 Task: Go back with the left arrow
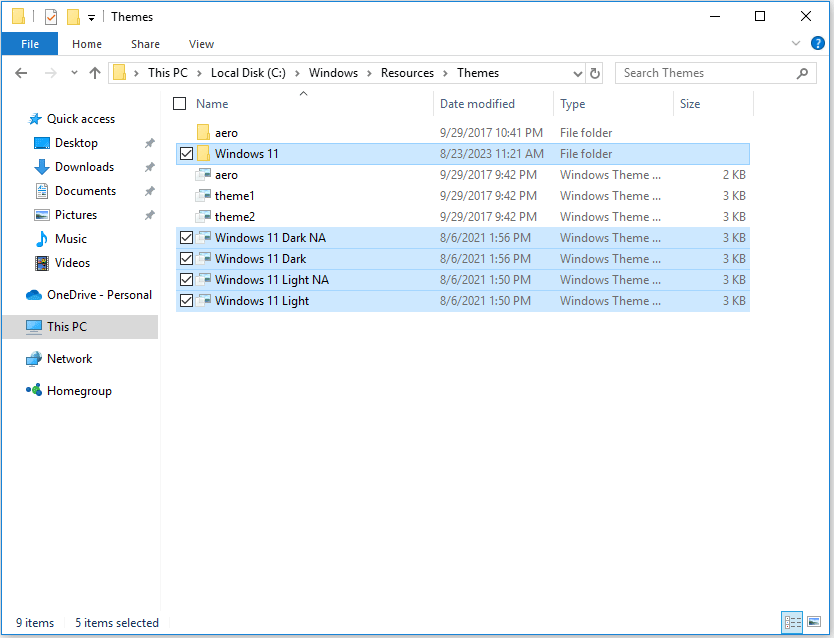point(21,73)
